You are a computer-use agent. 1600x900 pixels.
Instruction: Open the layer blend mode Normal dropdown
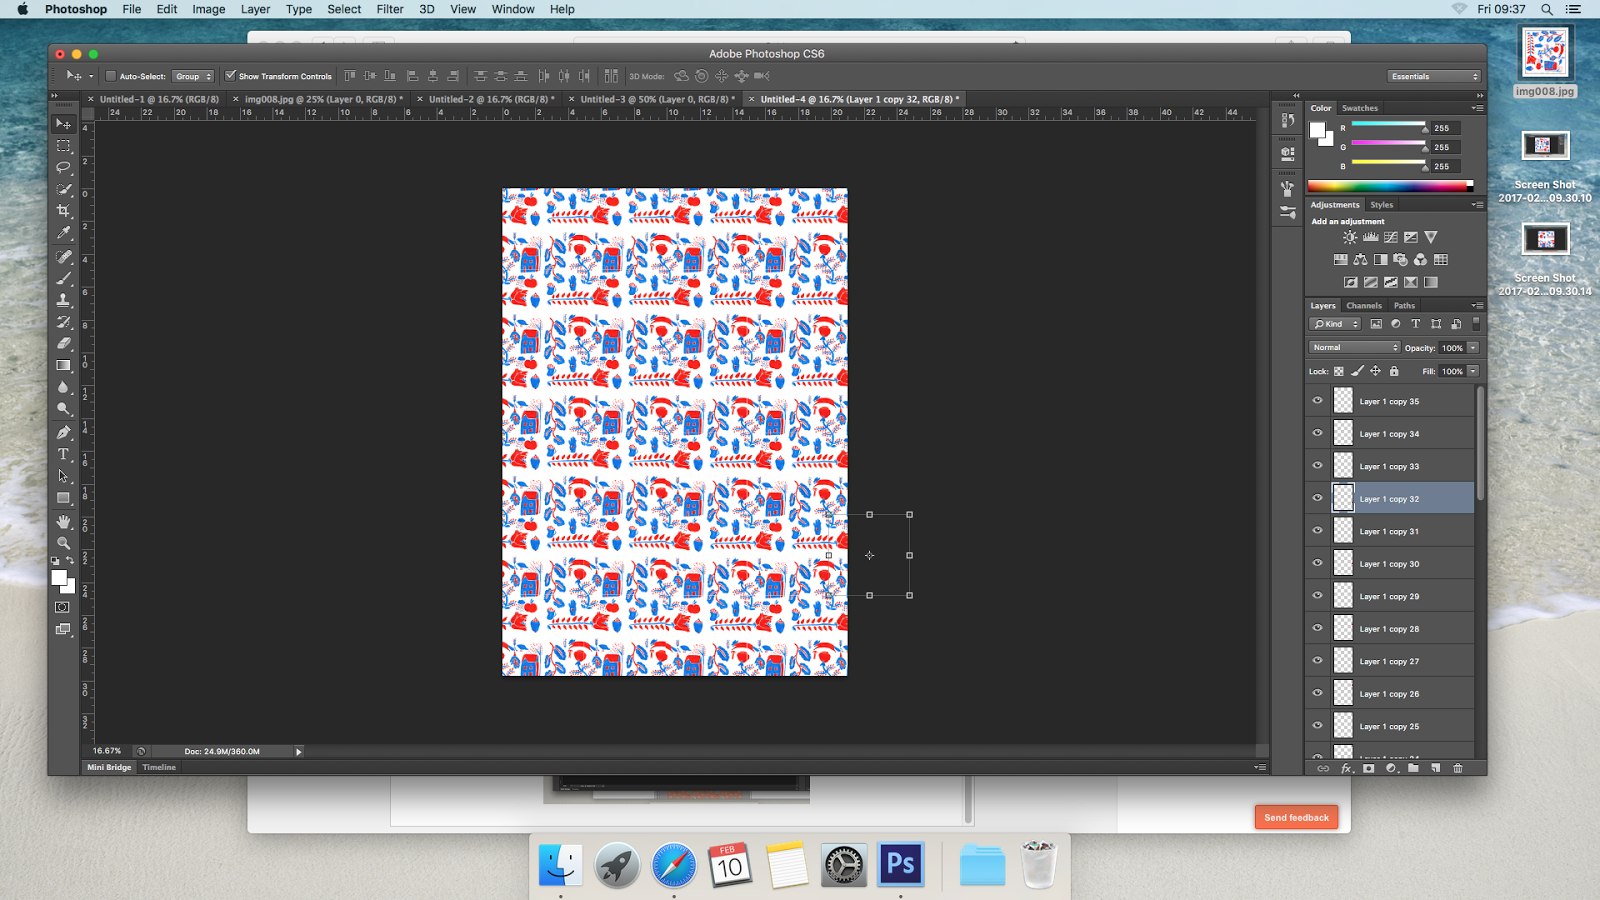[1353, 347]
